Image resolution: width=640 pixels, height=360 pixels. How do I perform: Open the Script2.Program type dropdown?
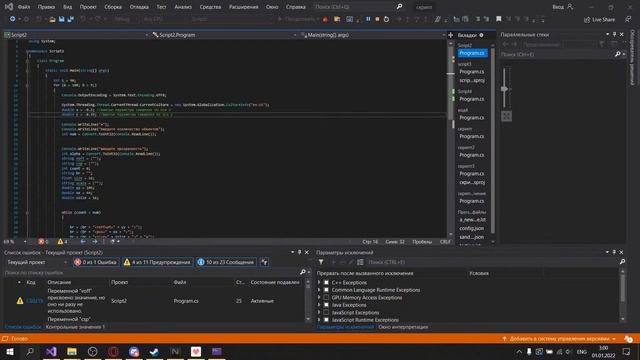[224, 35]
